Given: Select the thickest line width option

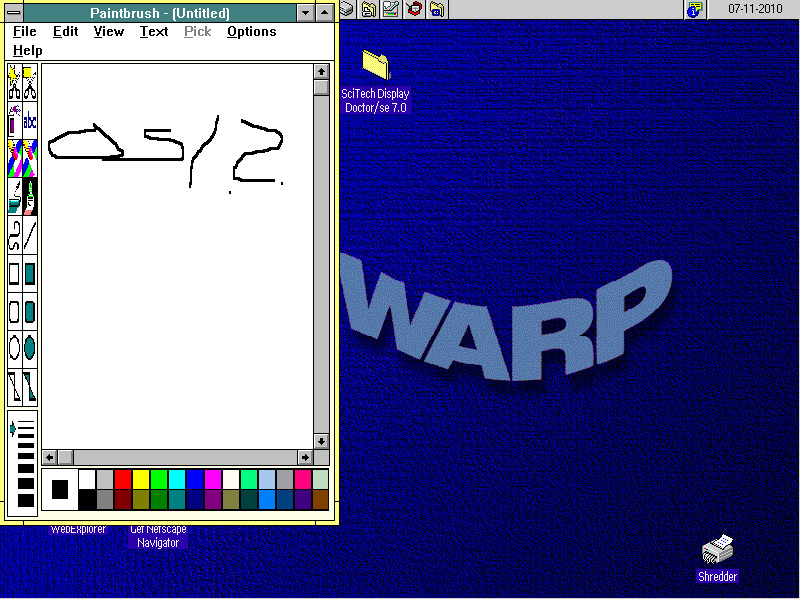Looking at the screenshot, I should coord(26,499).
